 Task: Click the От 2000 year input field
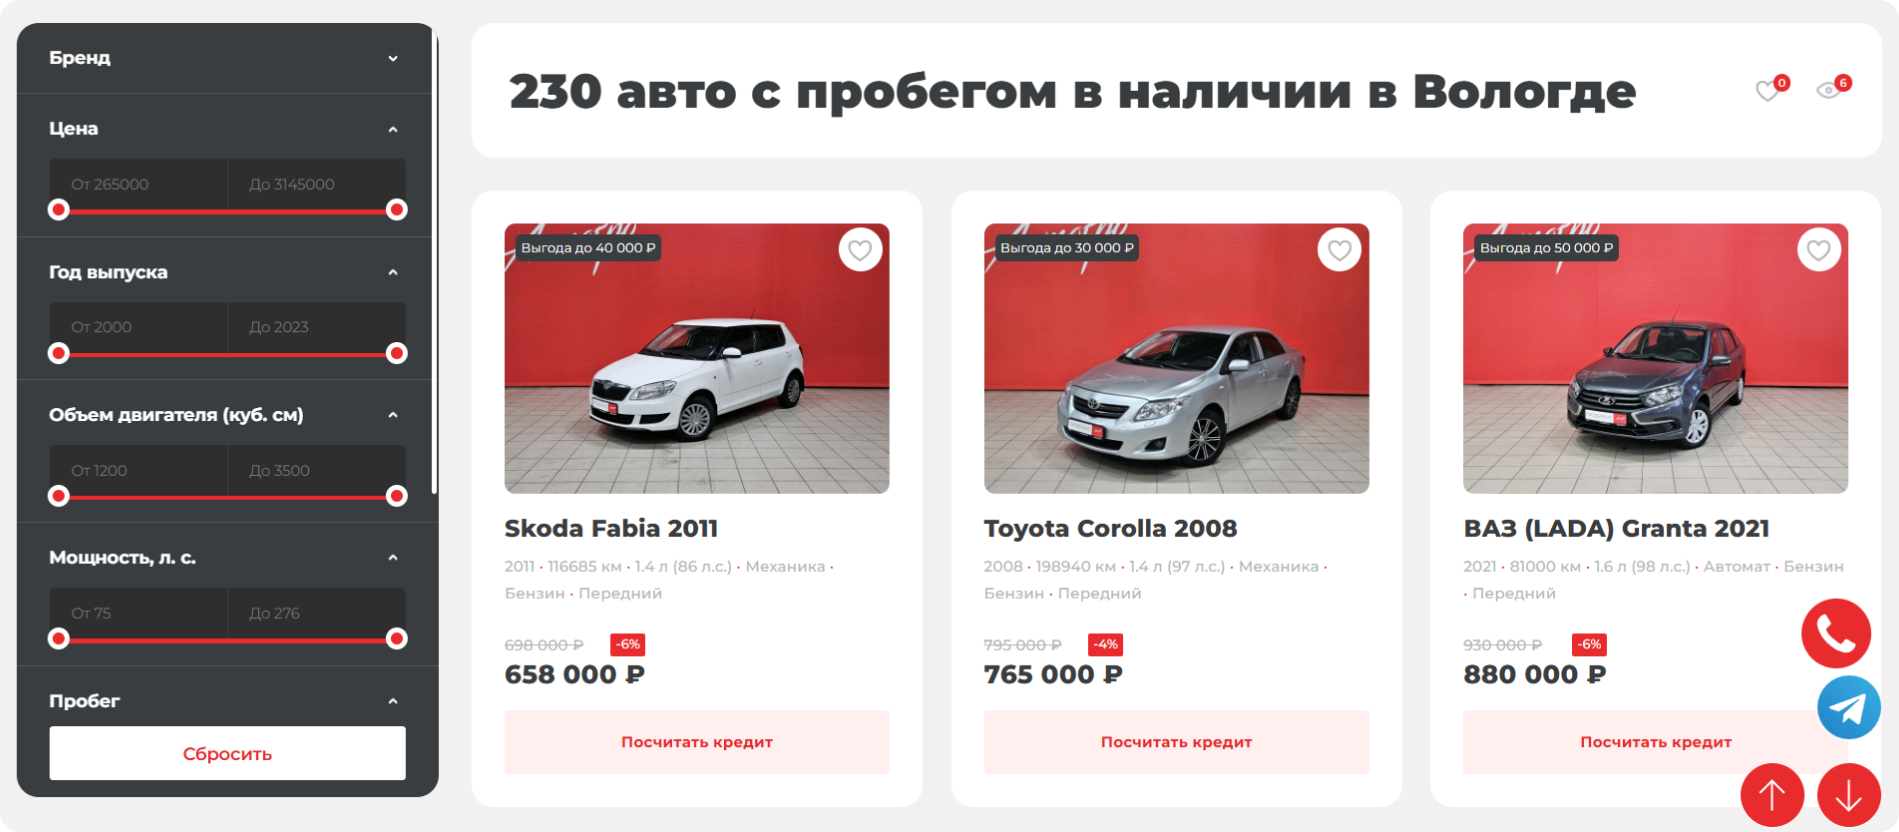(x=139, y=327)
